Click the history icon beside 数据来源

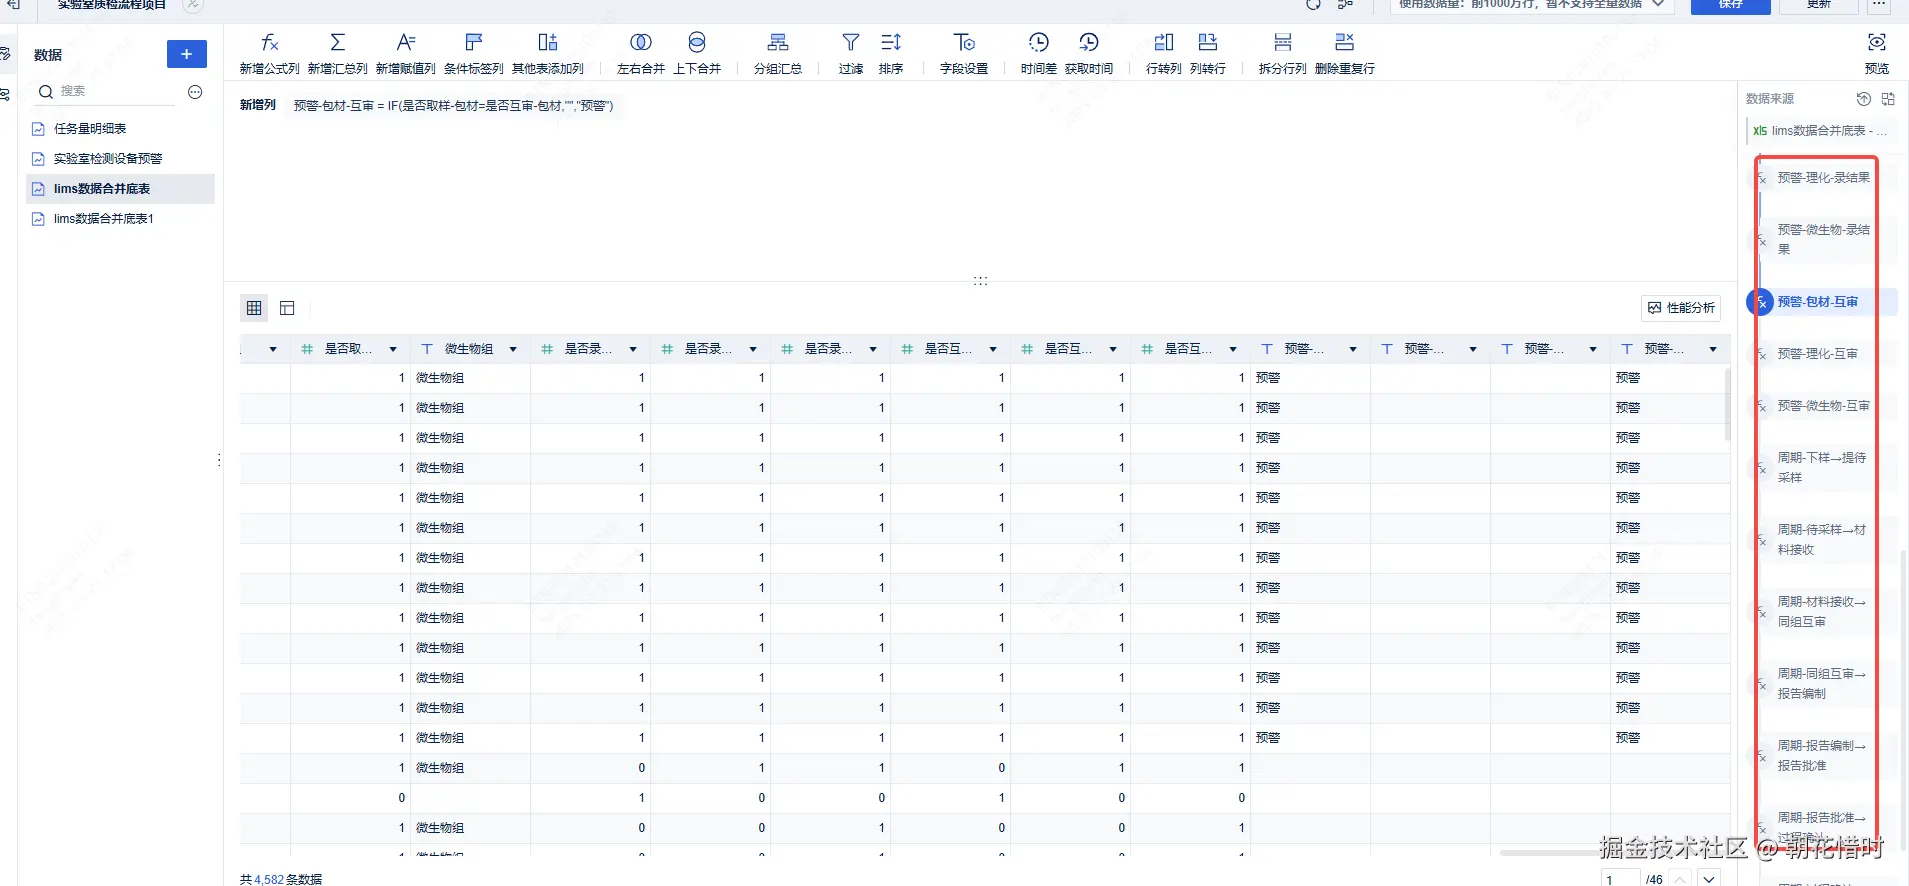pos(1863,99)
